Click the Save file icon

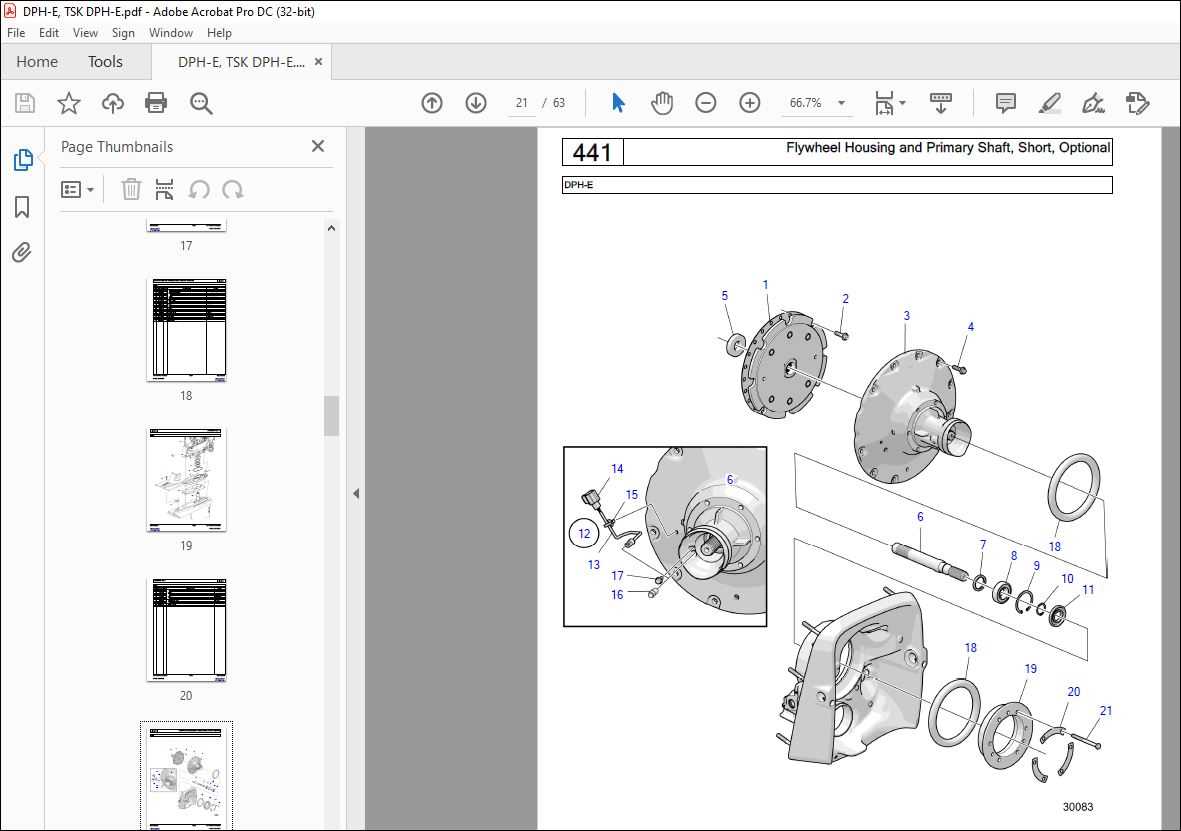pos(25,103)
